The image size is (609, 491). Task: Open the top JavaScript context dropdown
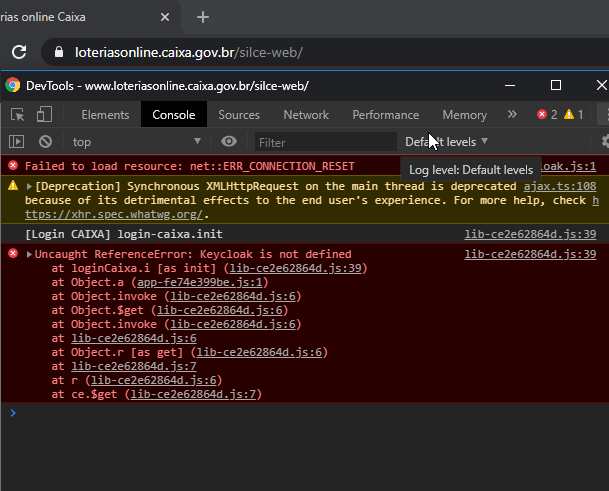[137, 142]
